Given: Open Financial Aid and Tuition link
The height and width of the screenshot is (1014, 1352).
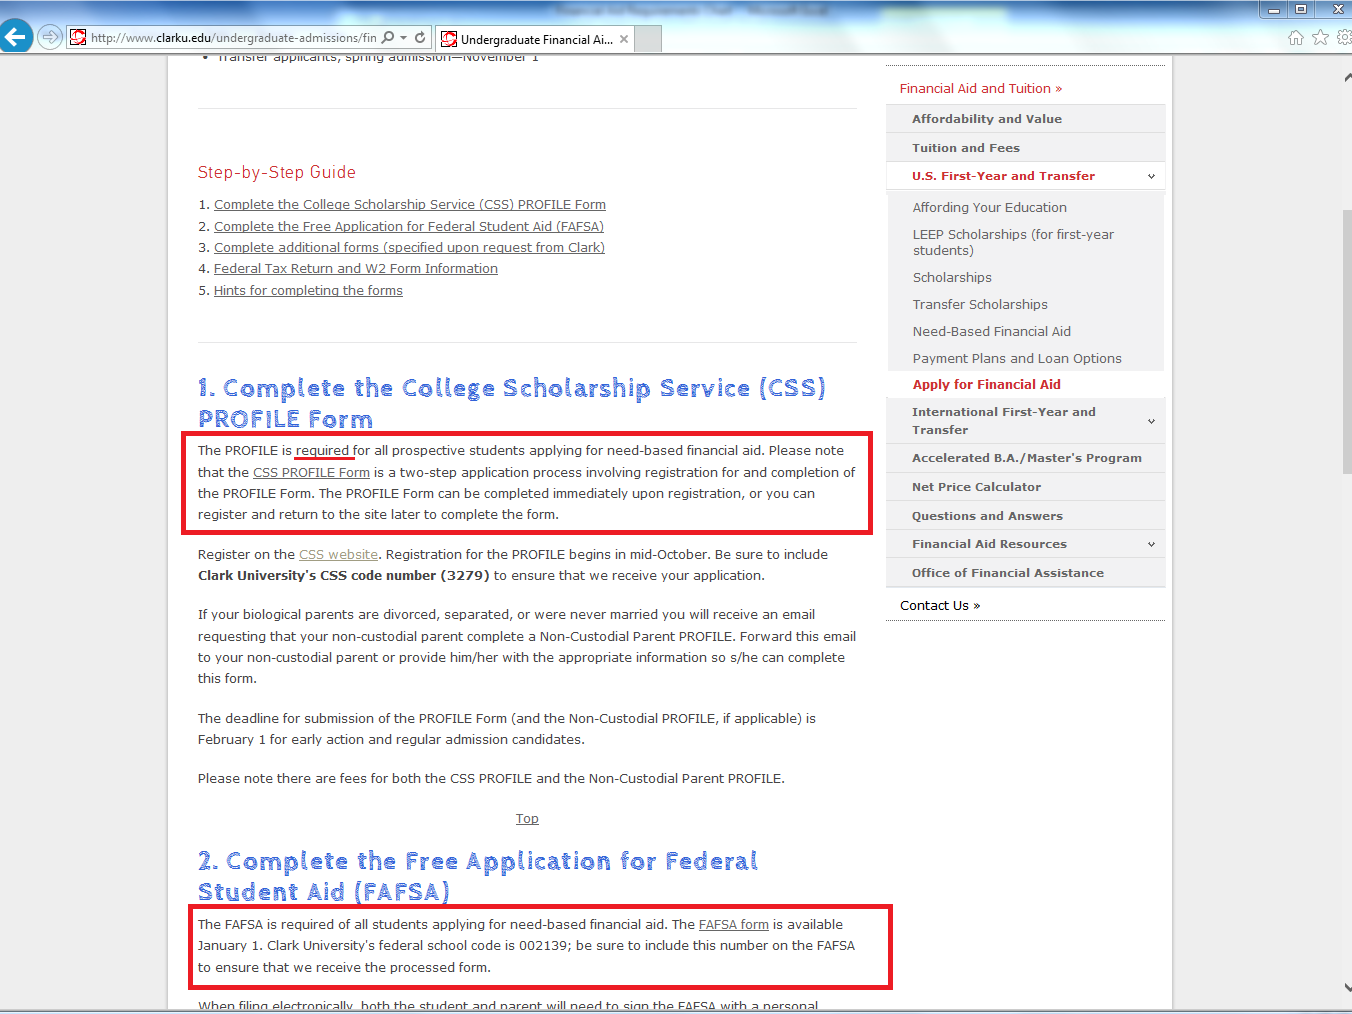Looking at the screenshot, I should (980, 88).
